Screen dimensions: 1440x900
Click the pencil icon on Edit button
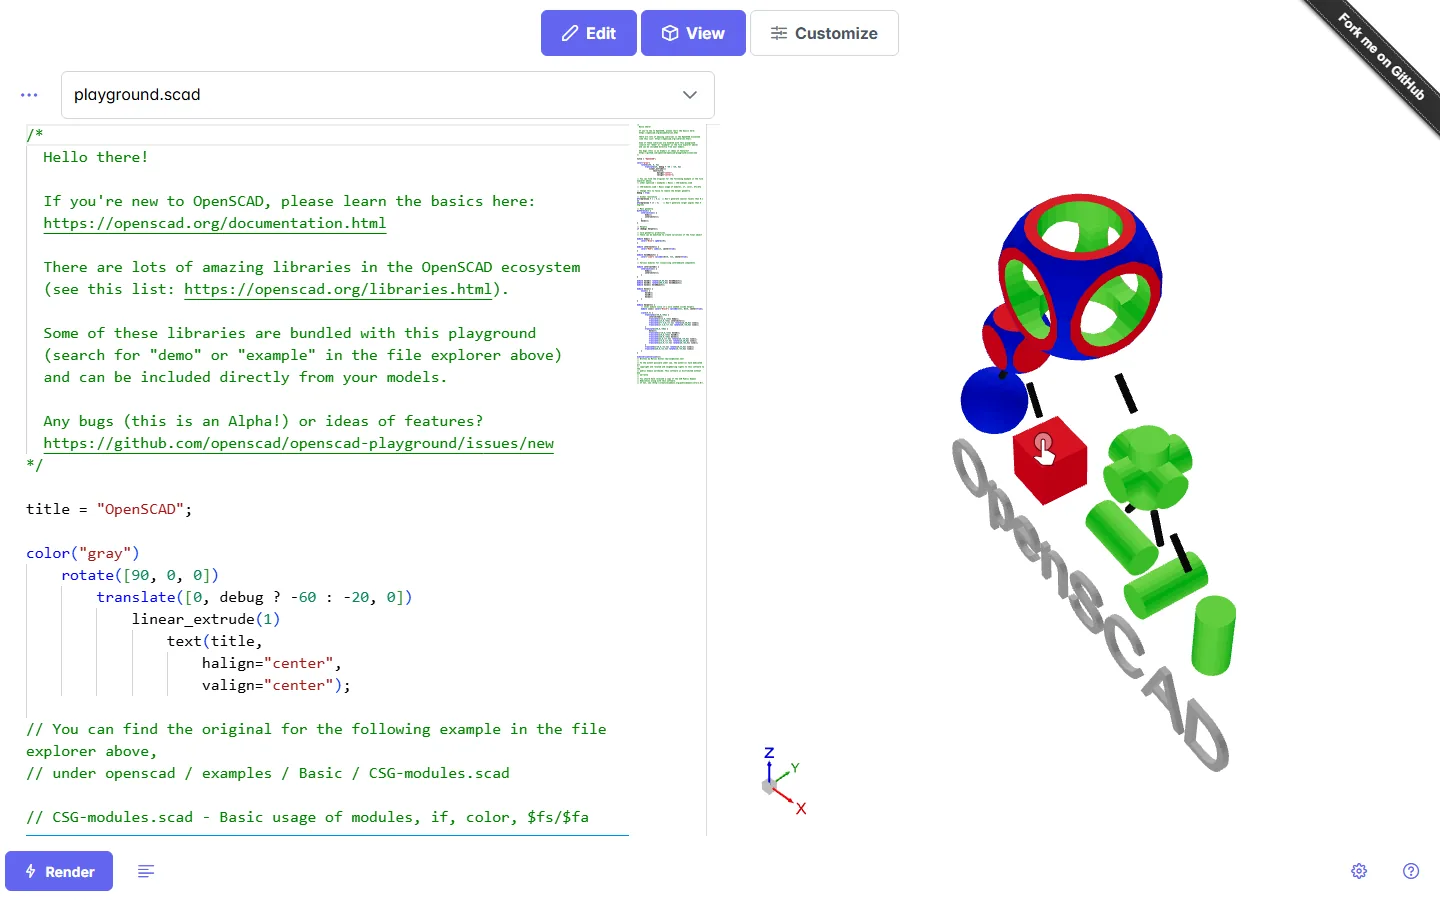click(x=570, y=33)
